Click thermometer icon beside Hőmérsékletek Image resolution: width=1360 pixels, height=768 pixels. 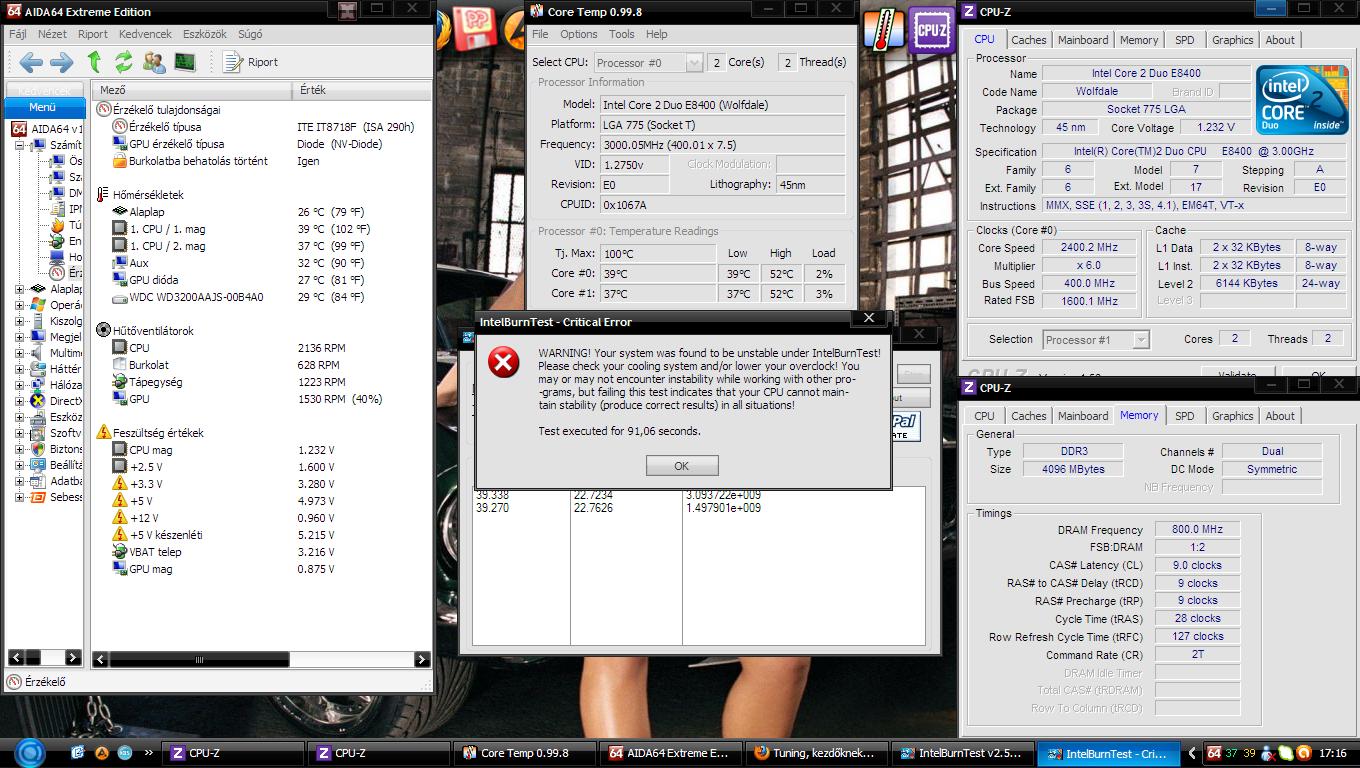103,195
